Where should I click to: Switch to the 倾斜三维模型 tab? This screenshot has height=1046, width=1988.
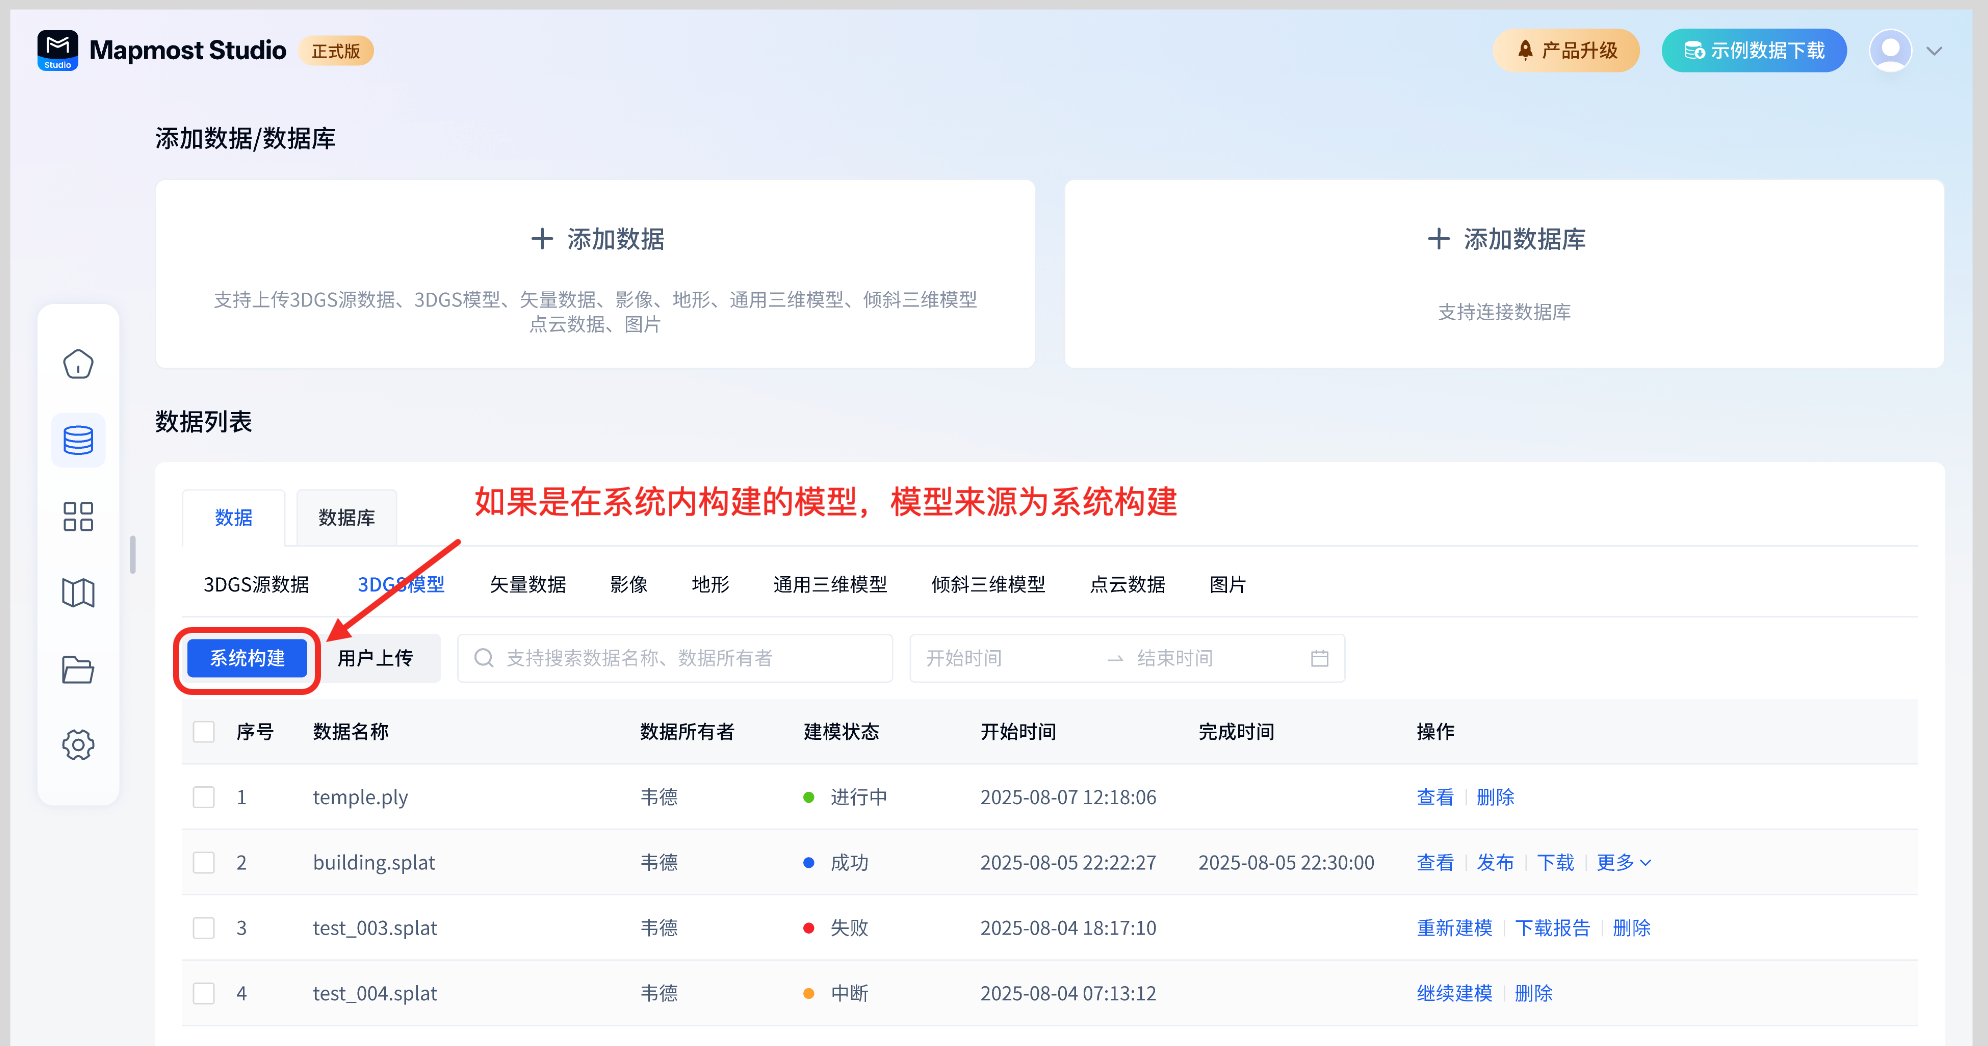(988, 585)
